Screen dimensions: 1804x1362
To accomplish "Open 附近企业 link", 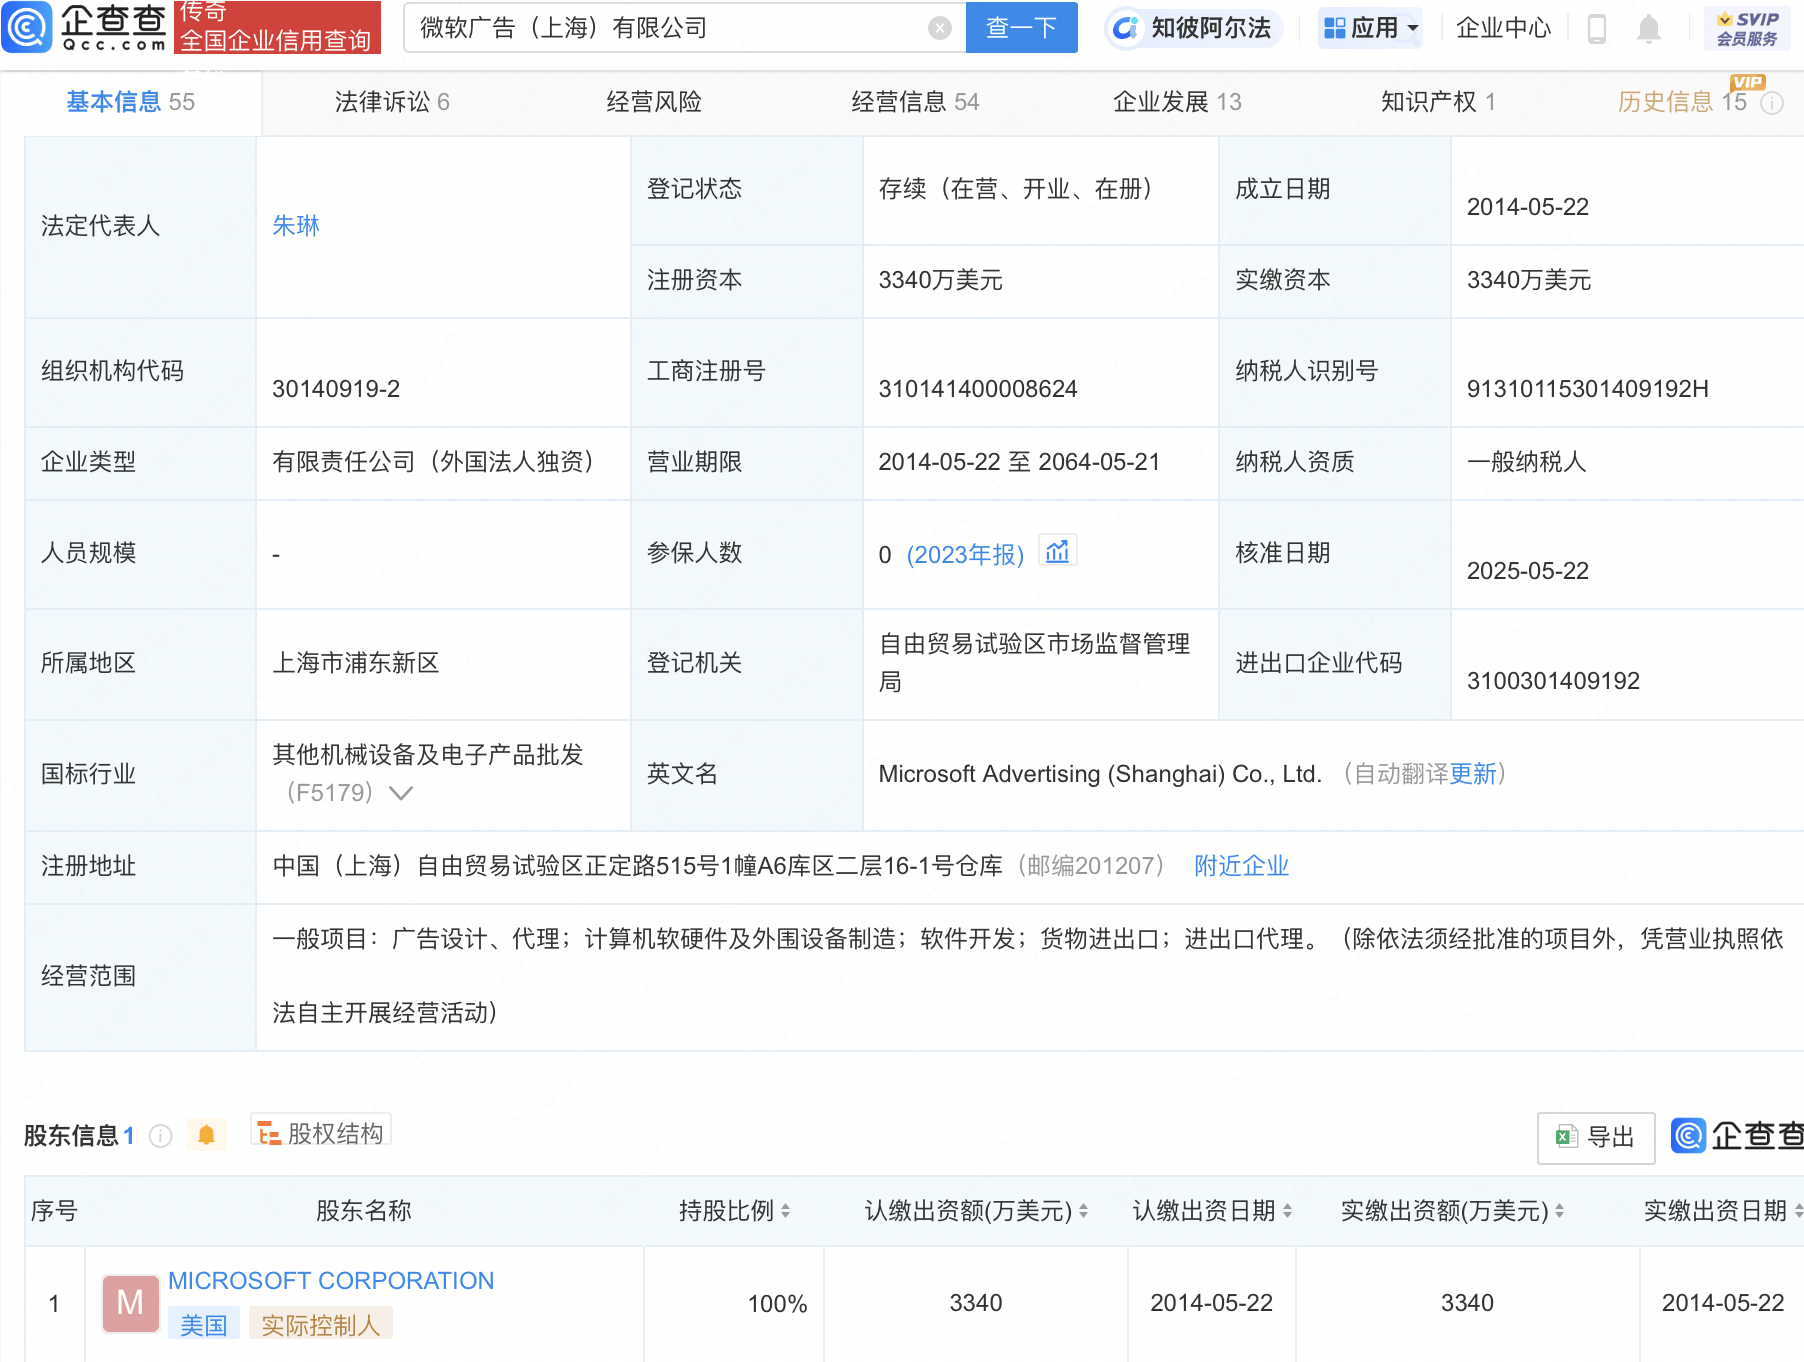I will click(1241, 866).
